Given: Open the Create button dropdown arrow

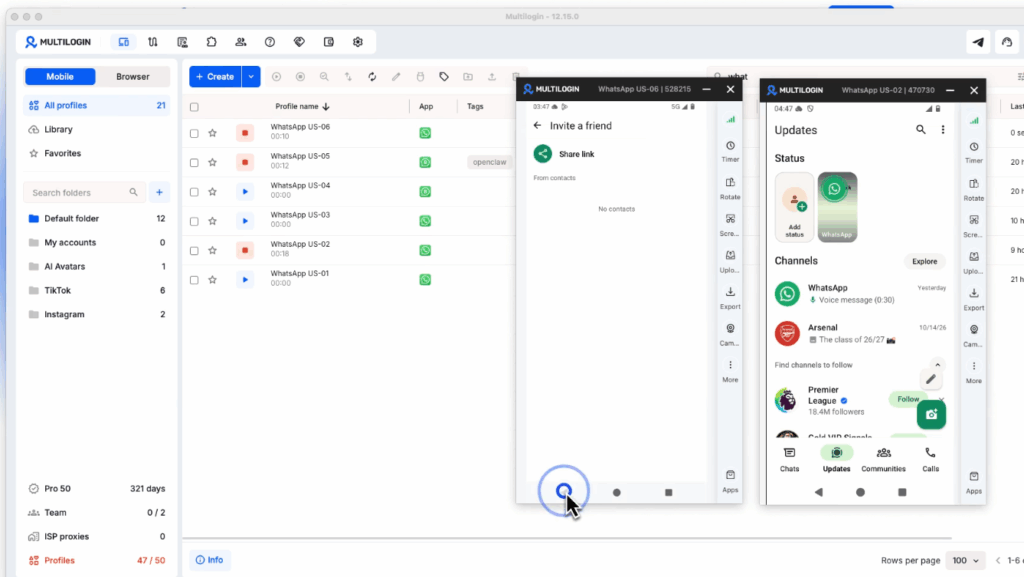Looking at the screenshot, I should coord(251,76).
